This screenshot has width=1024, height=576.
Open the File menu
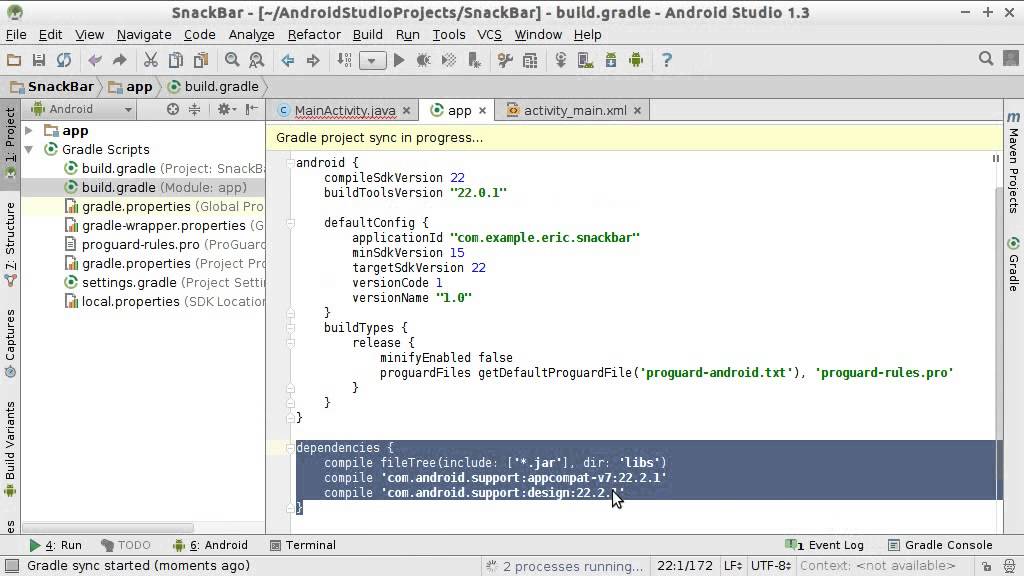pyautogui.click(x=16, y=35)
